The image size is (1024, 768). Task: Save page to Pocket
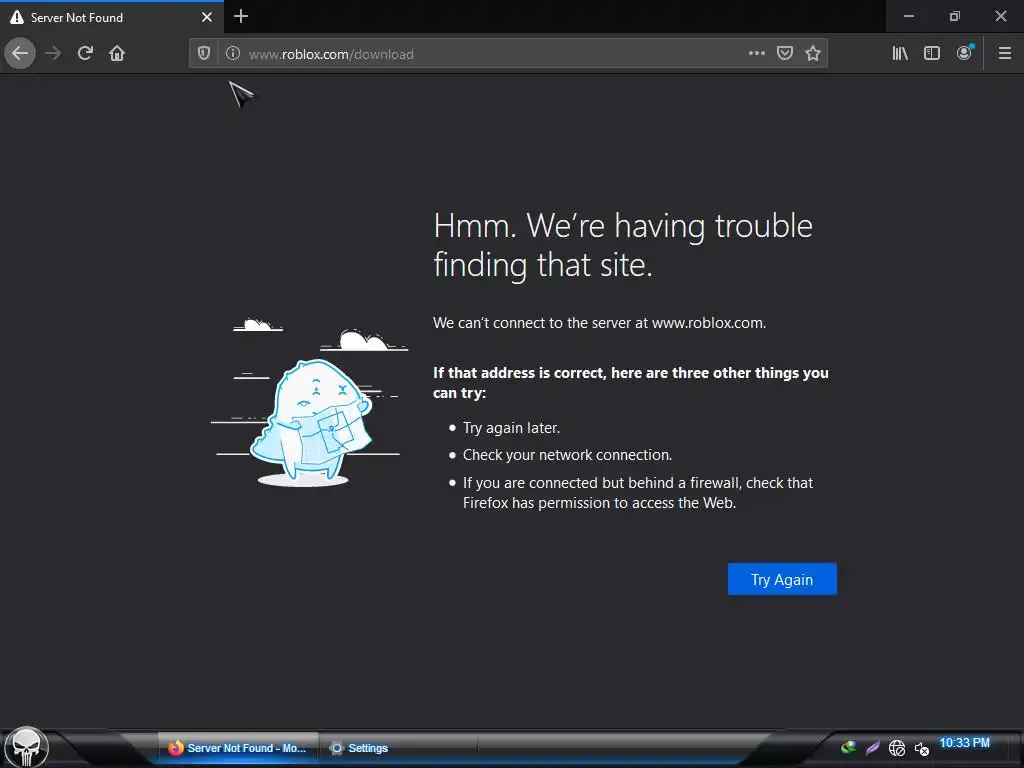point(784,53)
